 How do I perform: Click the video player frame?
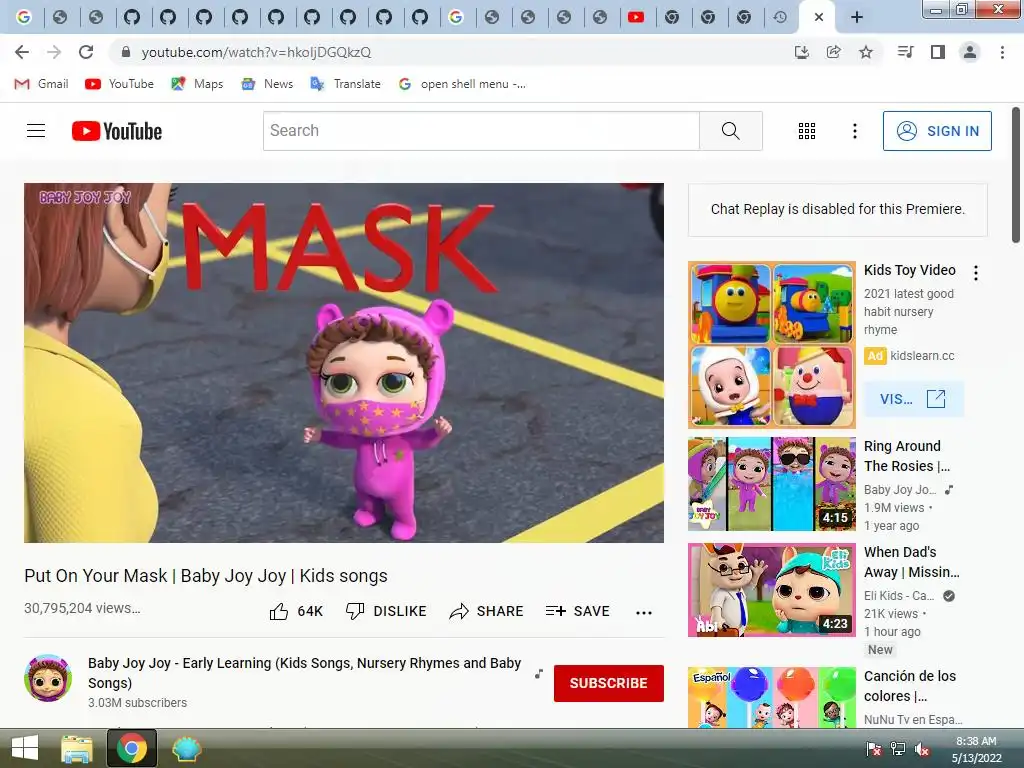point(344,362)
